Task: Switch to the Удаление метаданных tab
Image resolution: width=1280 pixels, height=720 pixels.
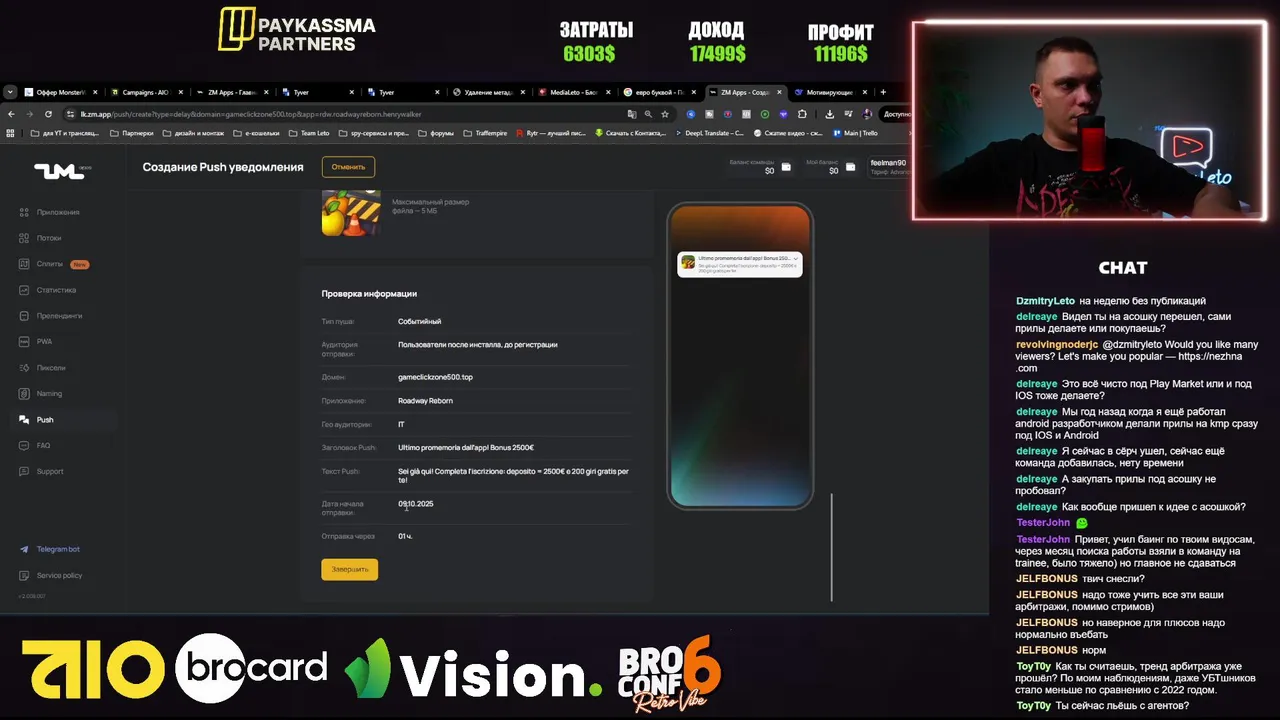Action: [x=488, y=92]
